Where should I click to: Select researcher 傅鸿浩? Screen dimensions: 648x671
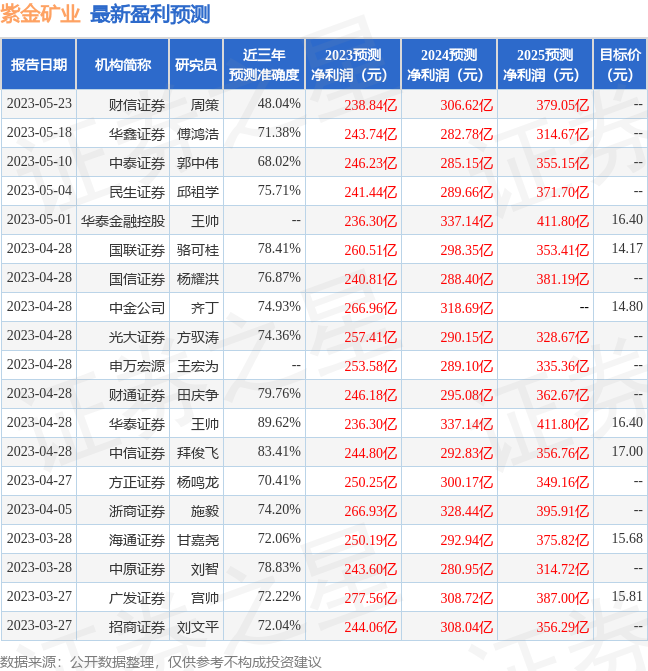(x=198, y=134)
